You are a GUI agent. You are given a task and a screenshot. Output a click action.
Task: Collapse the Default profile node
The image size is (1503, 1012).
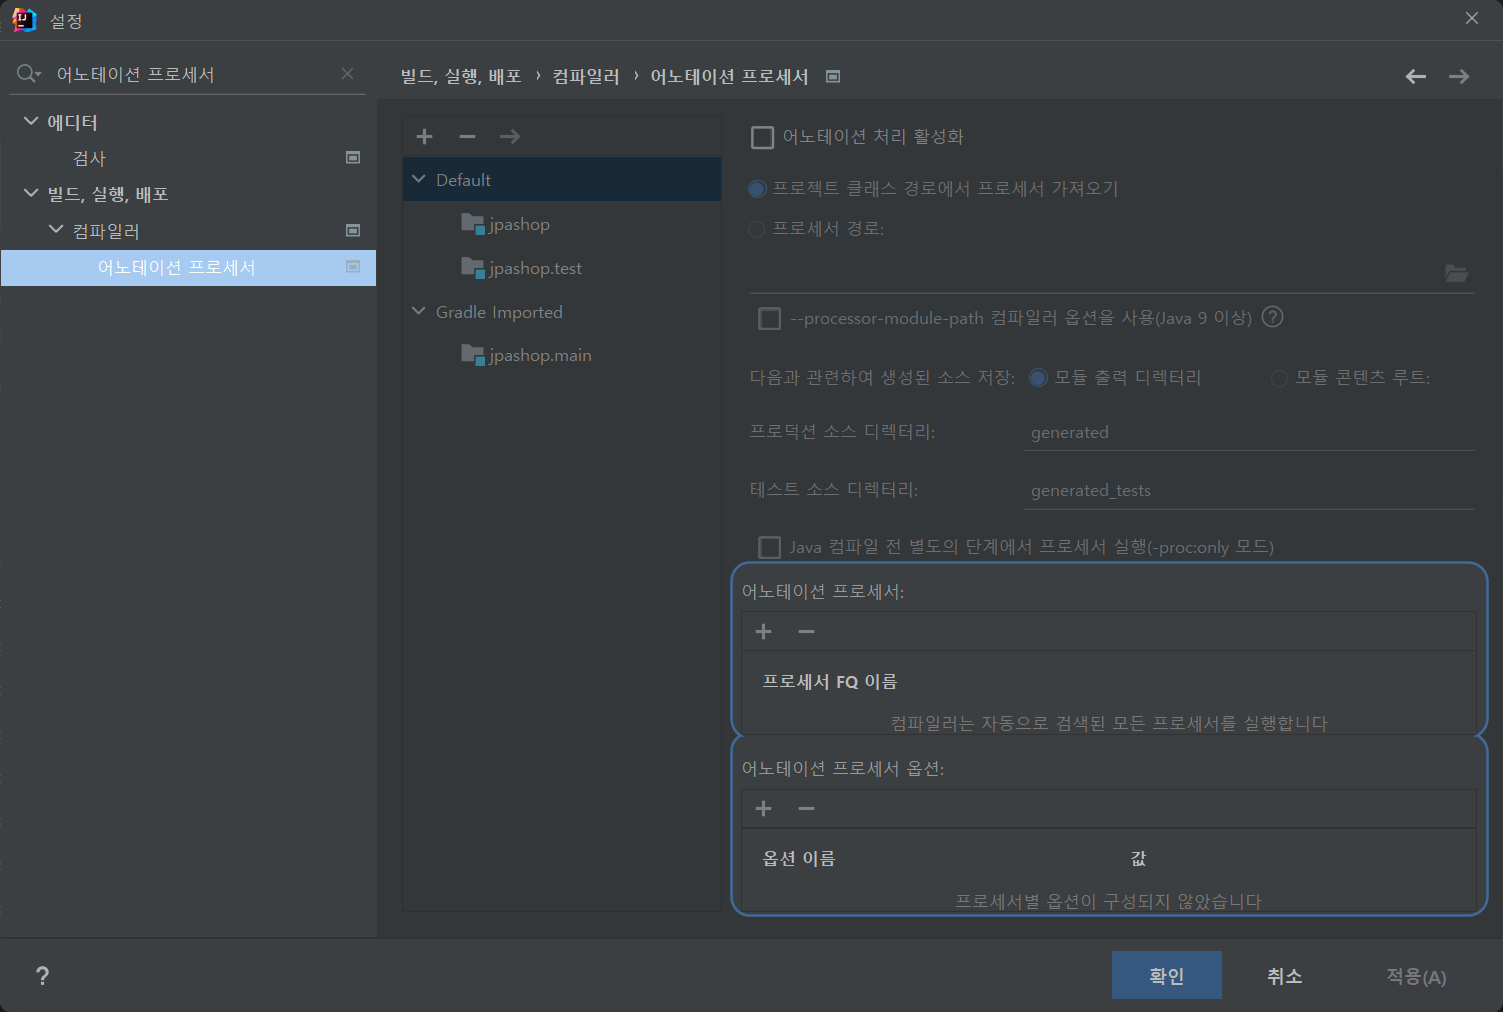(x=419, y=179)
